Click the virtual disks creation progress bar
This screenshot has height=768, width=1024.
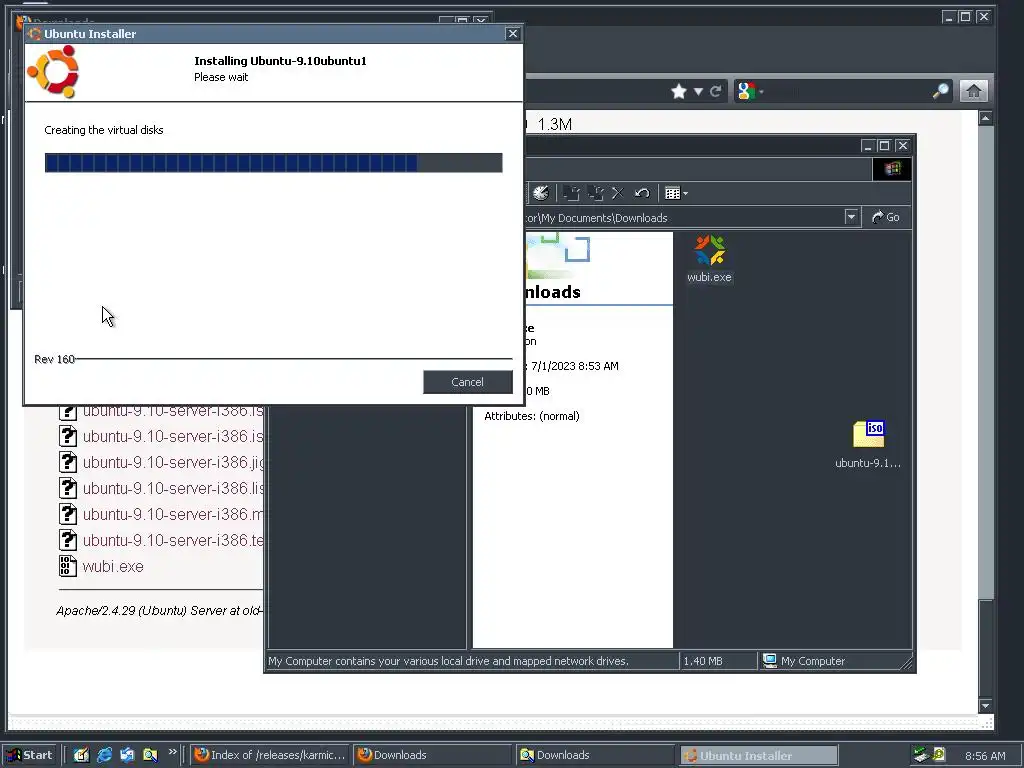274,163
